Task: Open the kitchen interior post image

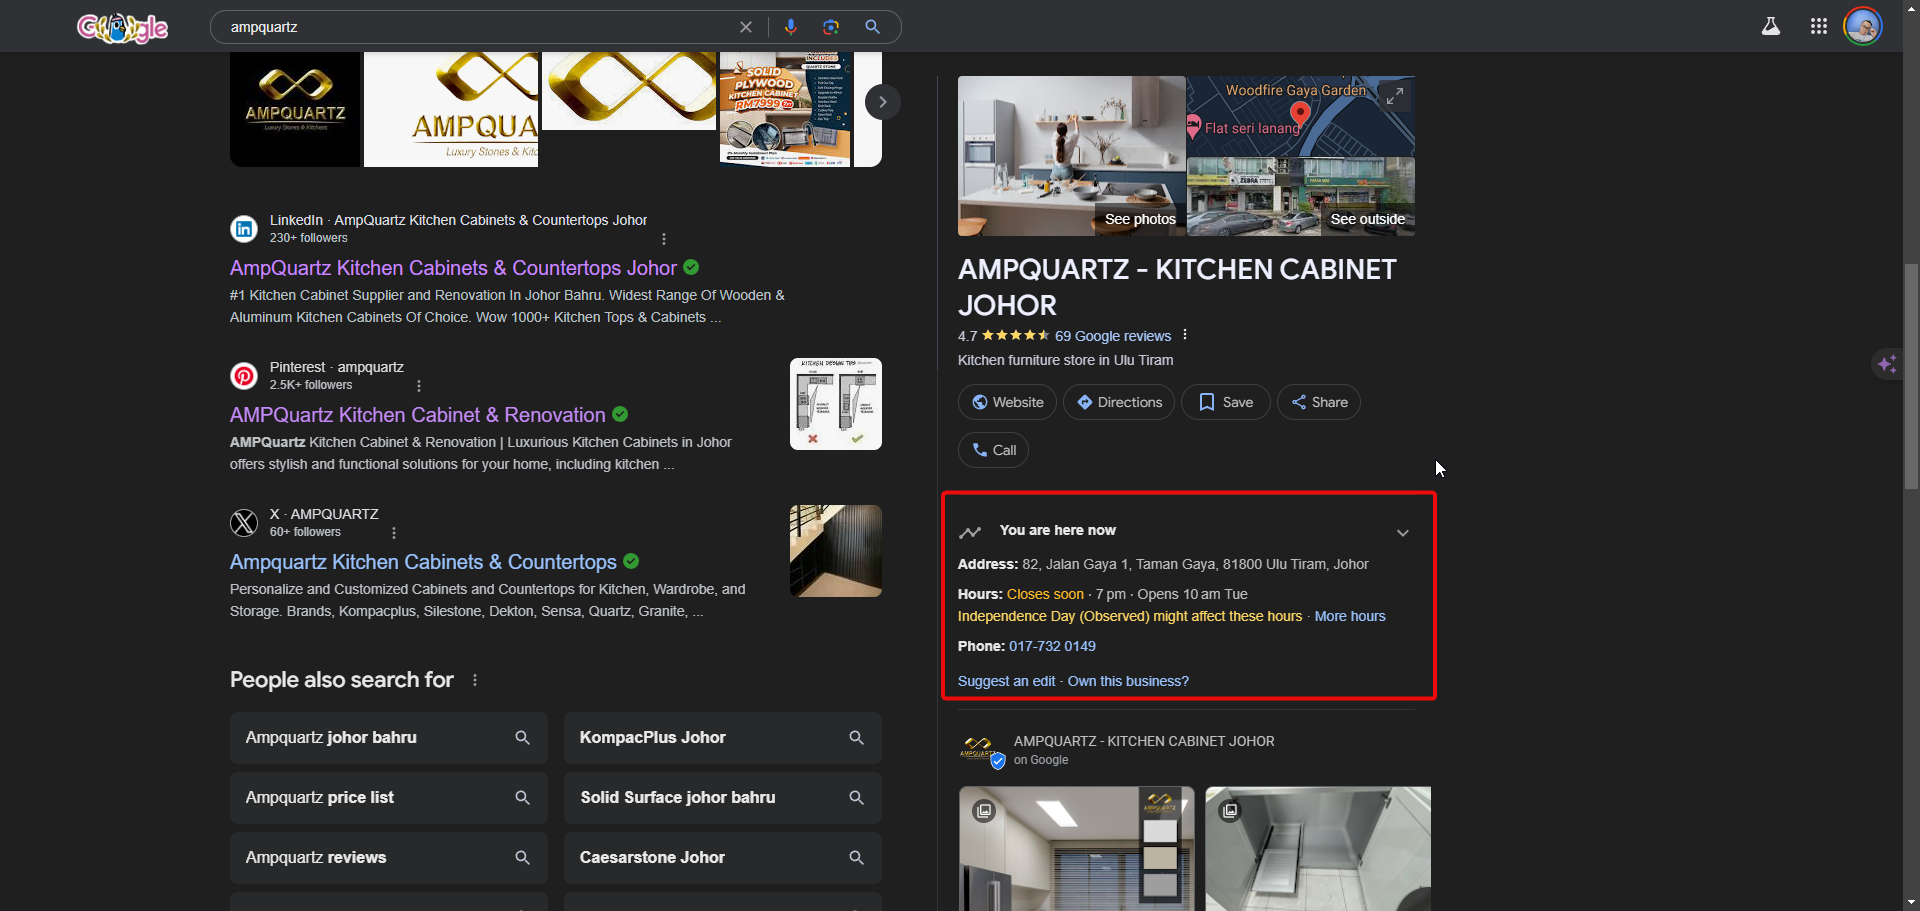Action: coord(1077,849)
